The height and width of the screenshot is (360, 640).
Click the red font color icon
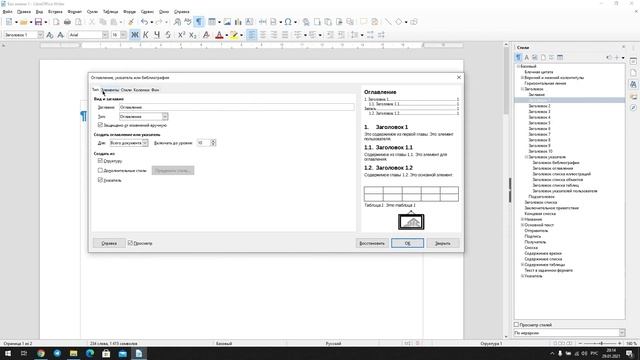click(x=219, y=35)
